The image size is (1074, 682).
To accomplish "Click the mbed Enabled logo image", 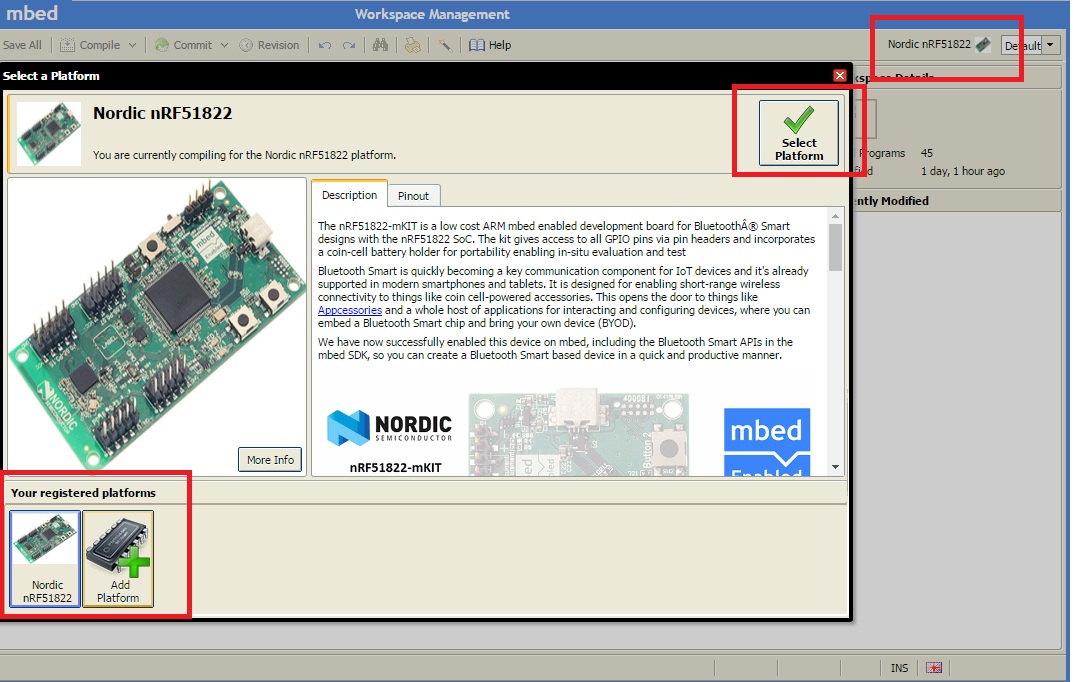I will coord(766,441).
